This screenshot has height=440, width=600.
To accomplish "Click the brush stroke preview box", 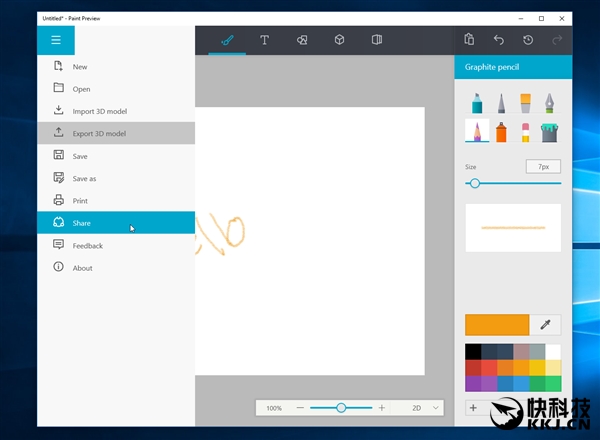I will pyautogui.click(x=513, y=228).
